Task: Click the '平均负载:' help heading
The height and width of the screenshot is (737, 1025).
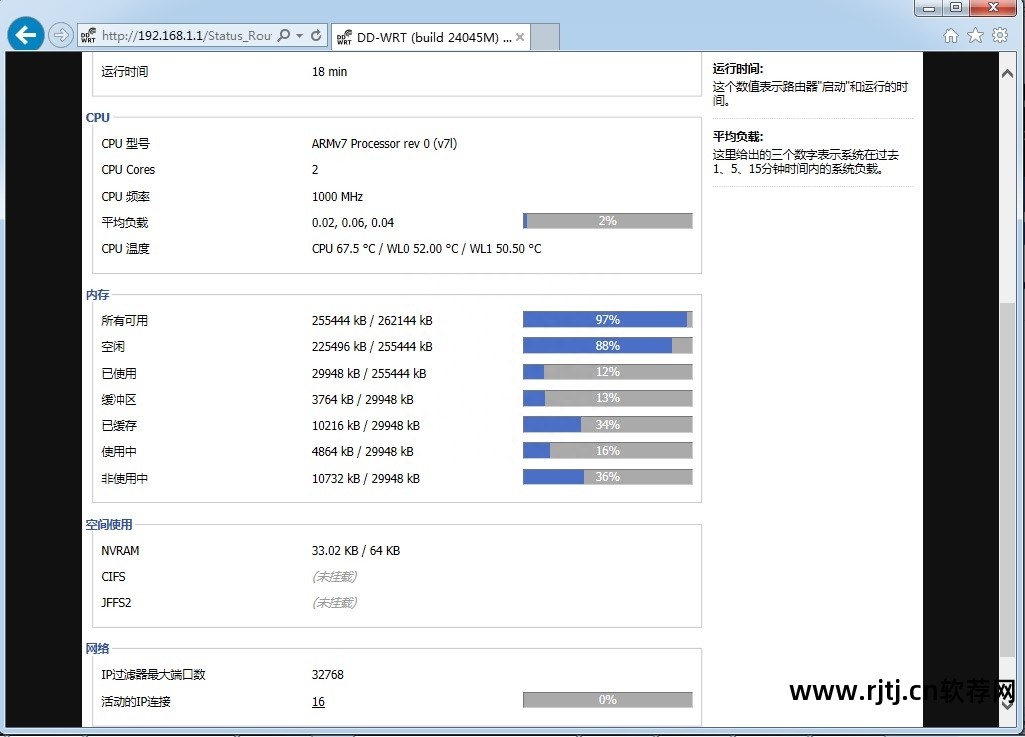Action: coord(738,137)
